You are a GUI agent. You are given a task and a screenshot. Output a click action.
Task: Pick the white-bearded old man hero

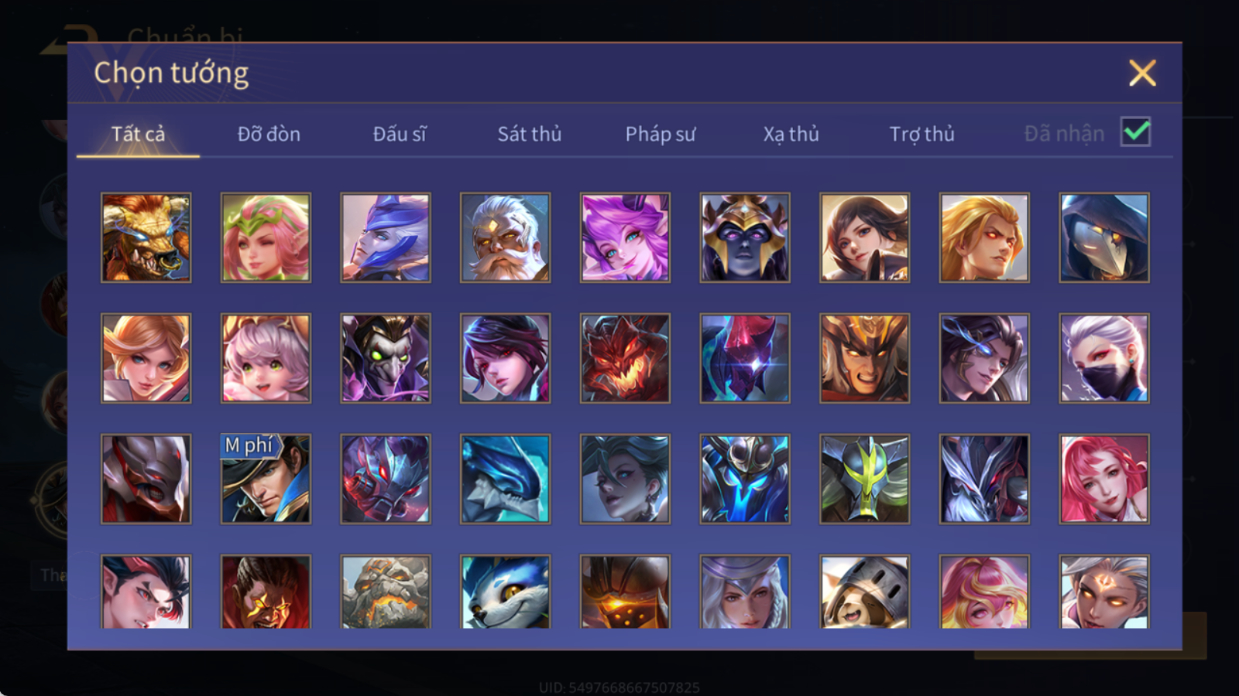pos(505,238)
